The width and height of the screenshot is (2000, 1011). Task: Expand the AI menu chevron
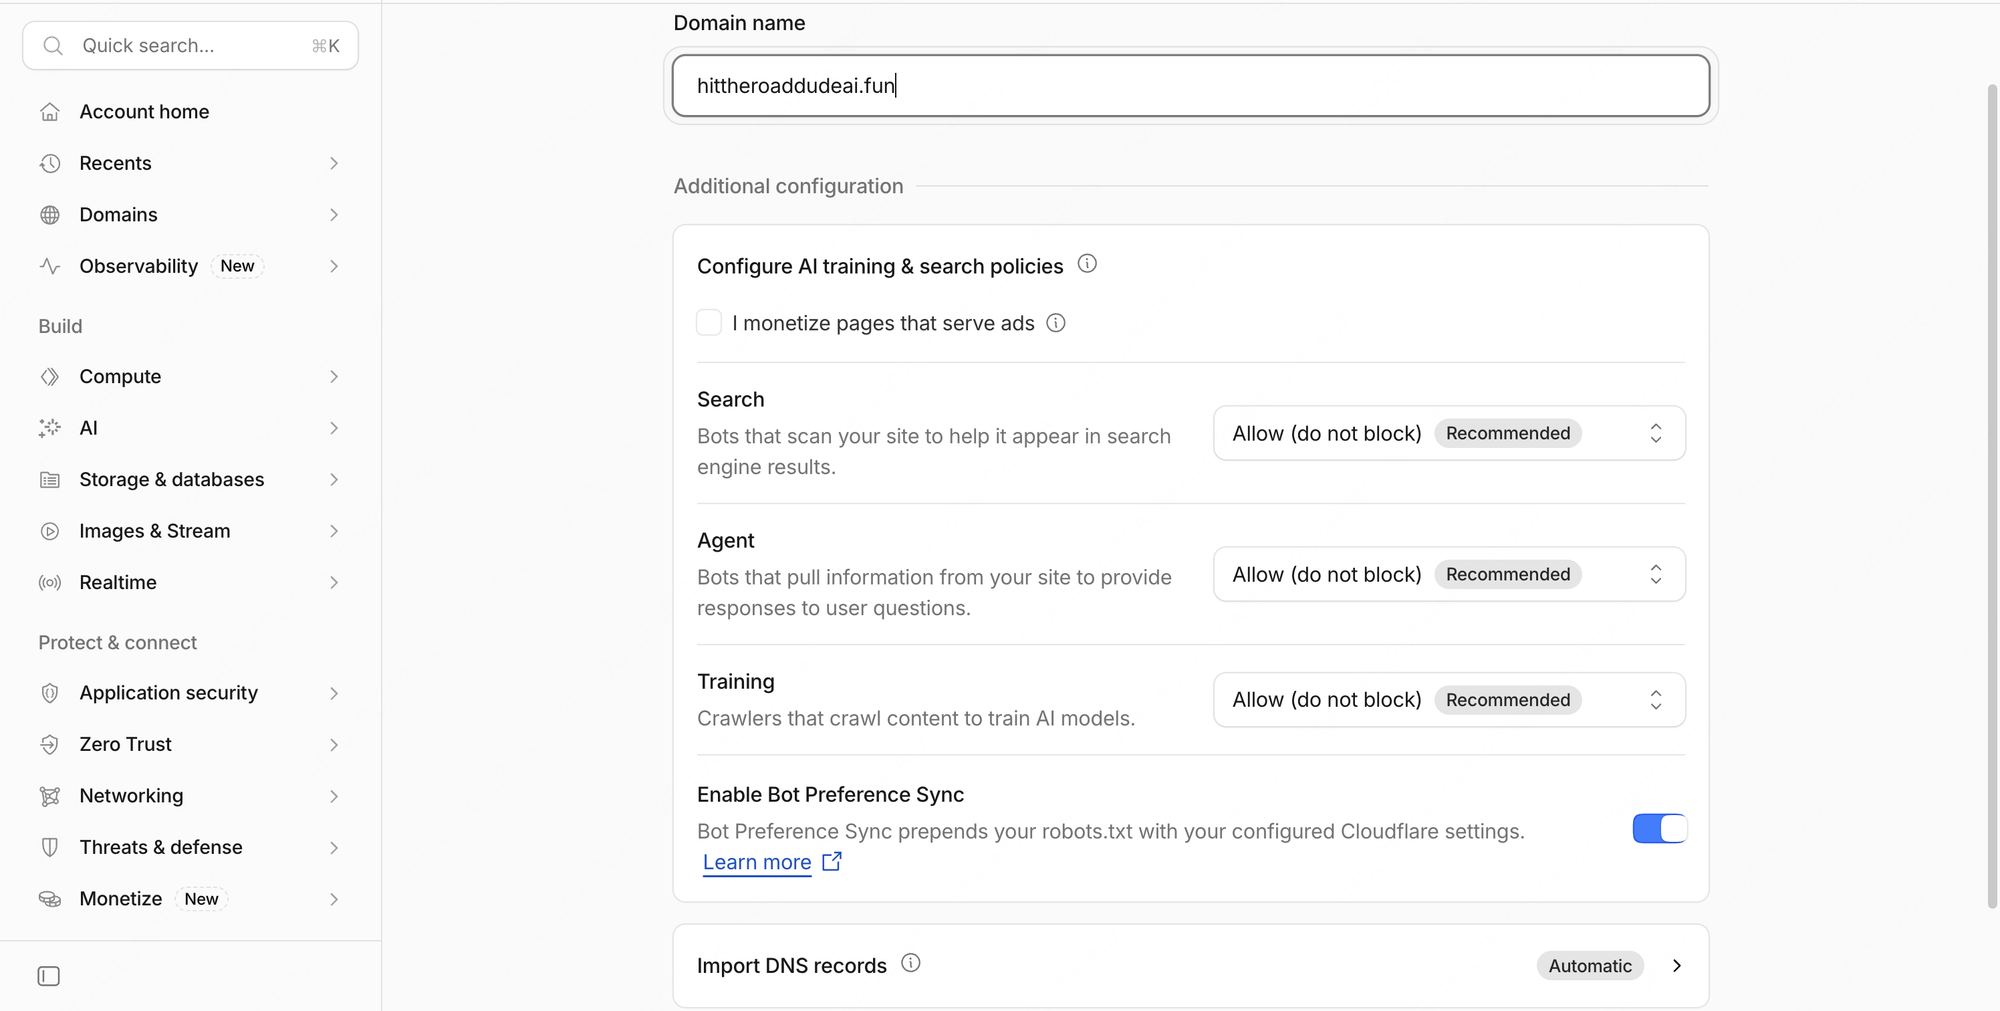334,428
